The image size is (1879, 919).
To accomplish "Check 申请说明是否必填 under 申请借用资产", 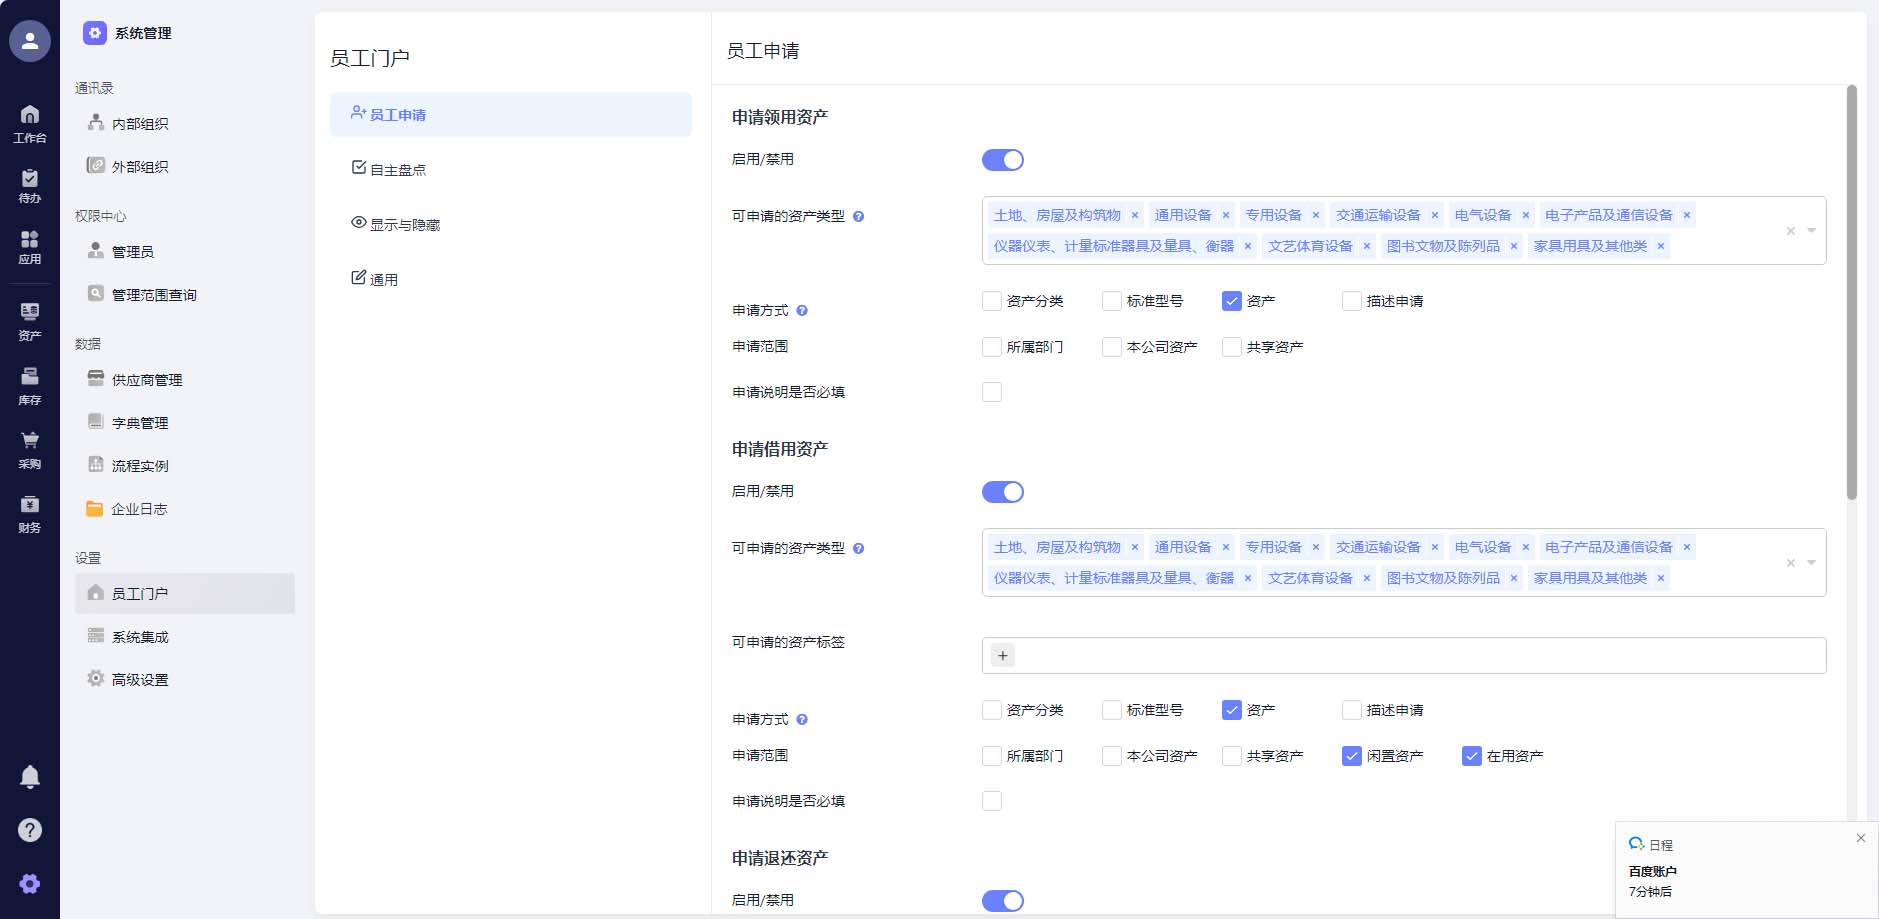I will click(992, 801).
